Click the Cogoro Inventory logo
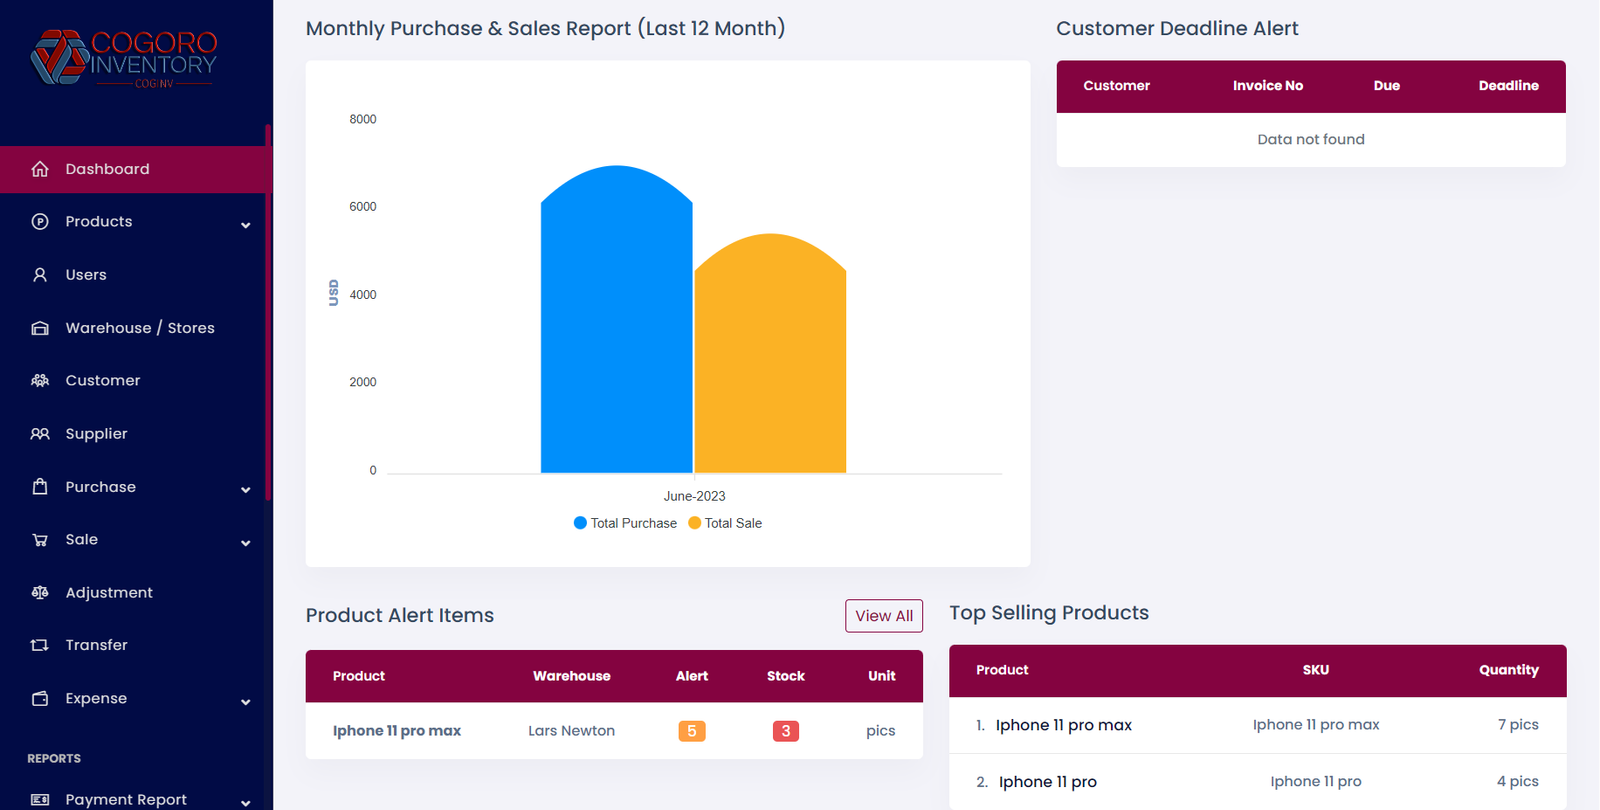This screenshot has width=1600, height=810. tap(125, 57)
